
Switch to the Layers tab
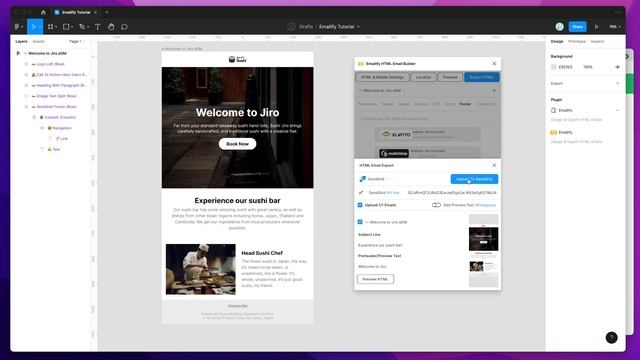tap(21, 42)
